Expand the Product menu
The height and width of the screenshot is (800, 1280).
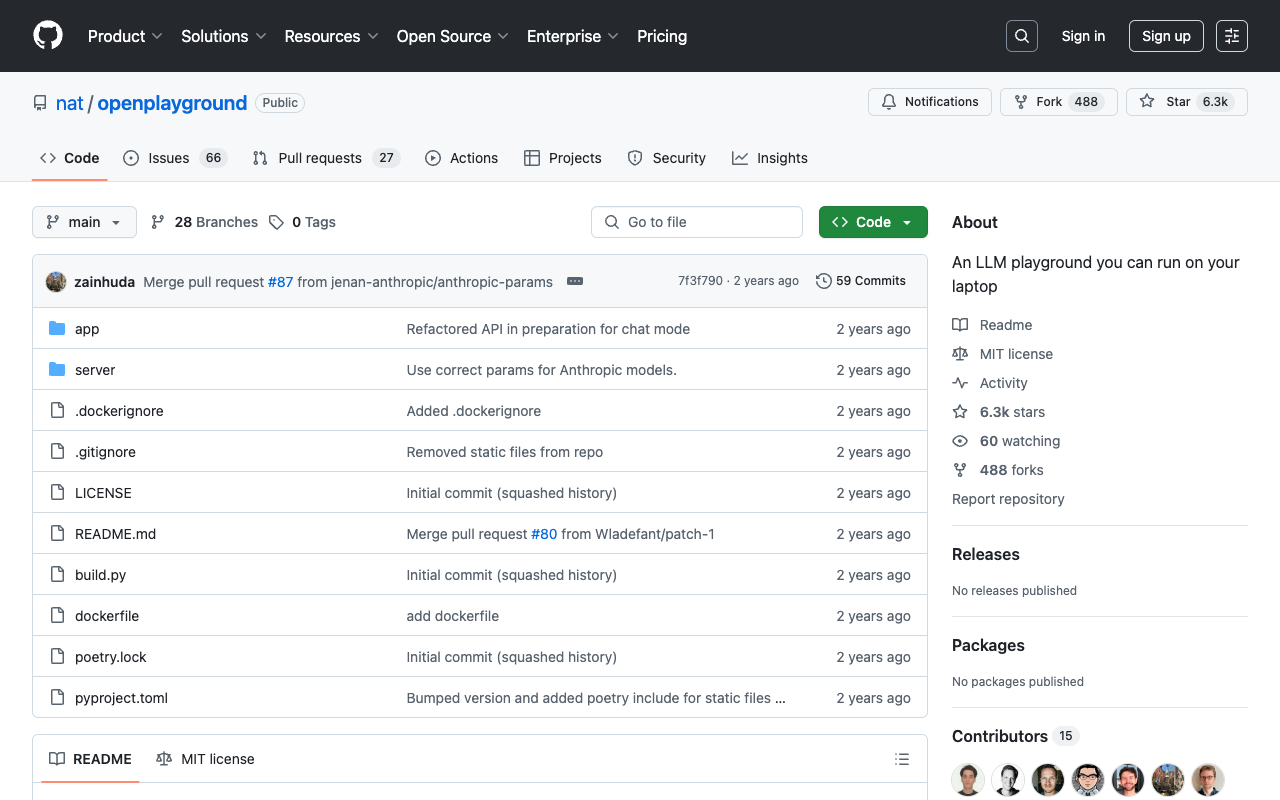(125, 36)
